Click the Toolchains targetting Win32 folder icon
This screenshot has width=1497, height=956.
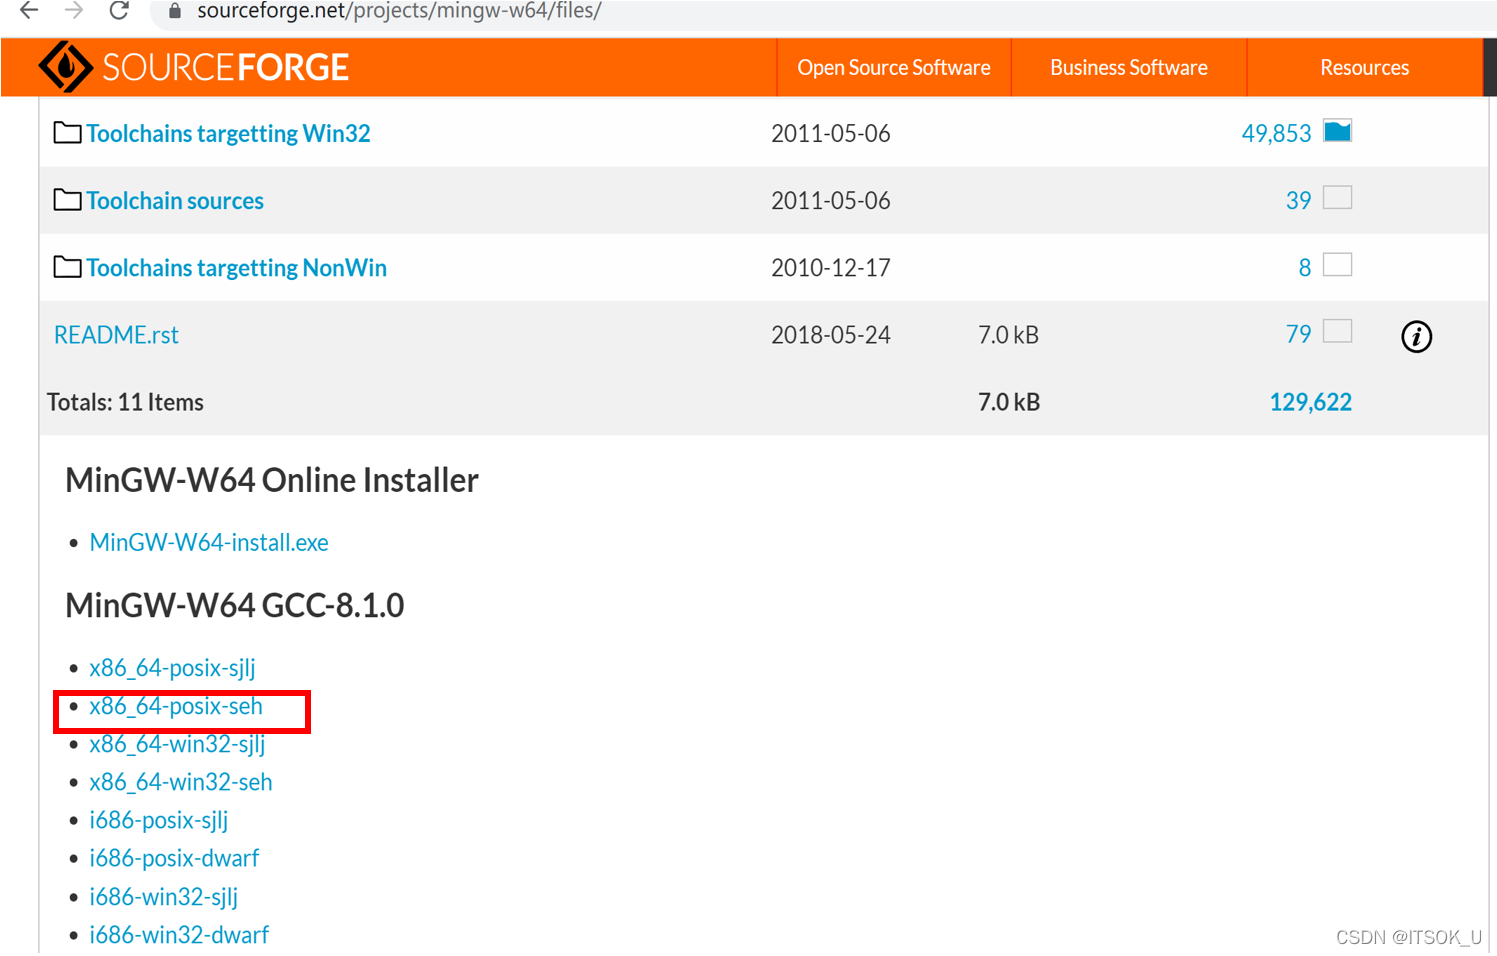(67, 132)
